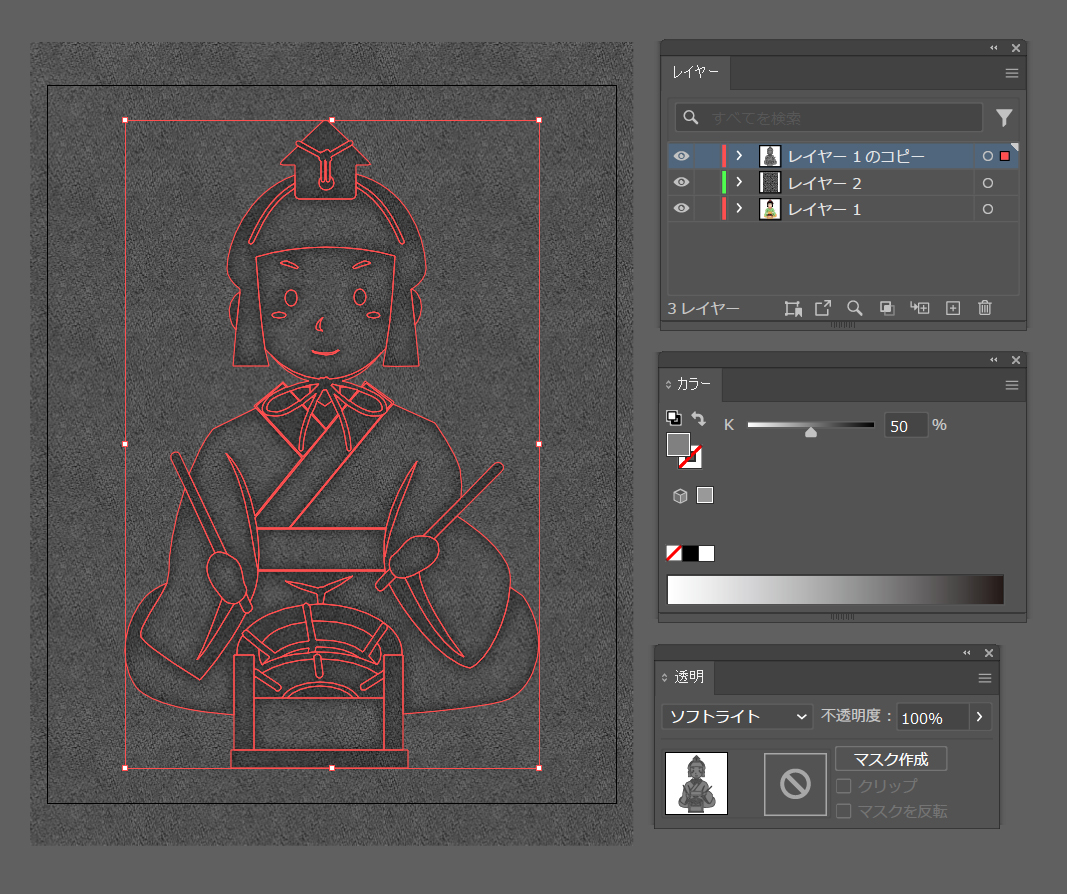Open the Locate Object search icon

tap(855, 308)
